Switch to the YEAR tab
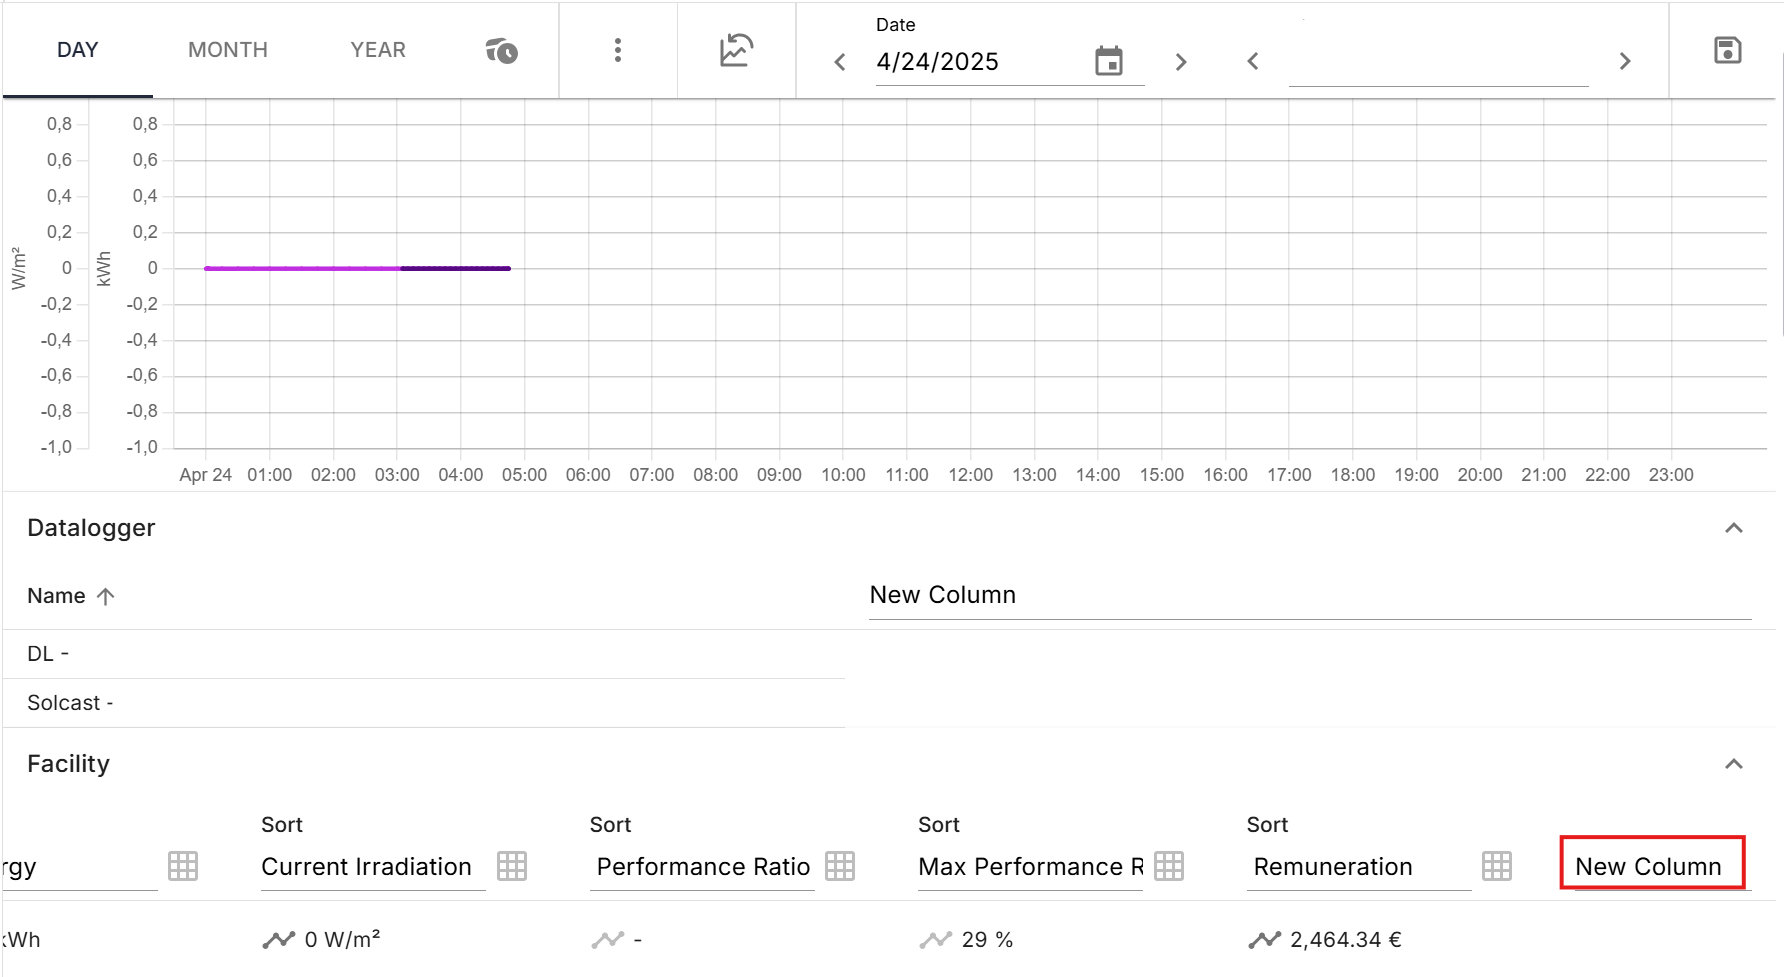Image resolution: width=1784 pixels, height=977 pixels. coord(378,50)
